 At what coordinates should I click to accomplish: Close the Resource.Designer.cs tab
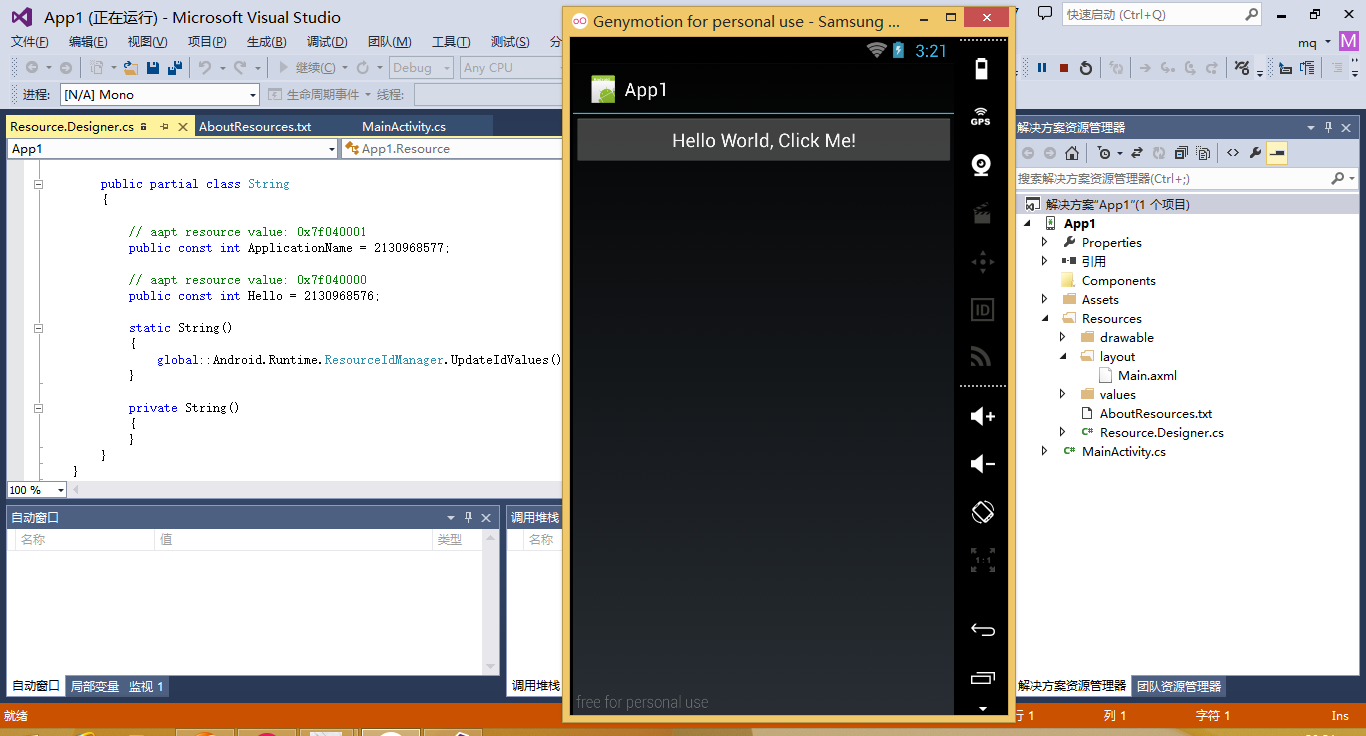tap(183, 127)
